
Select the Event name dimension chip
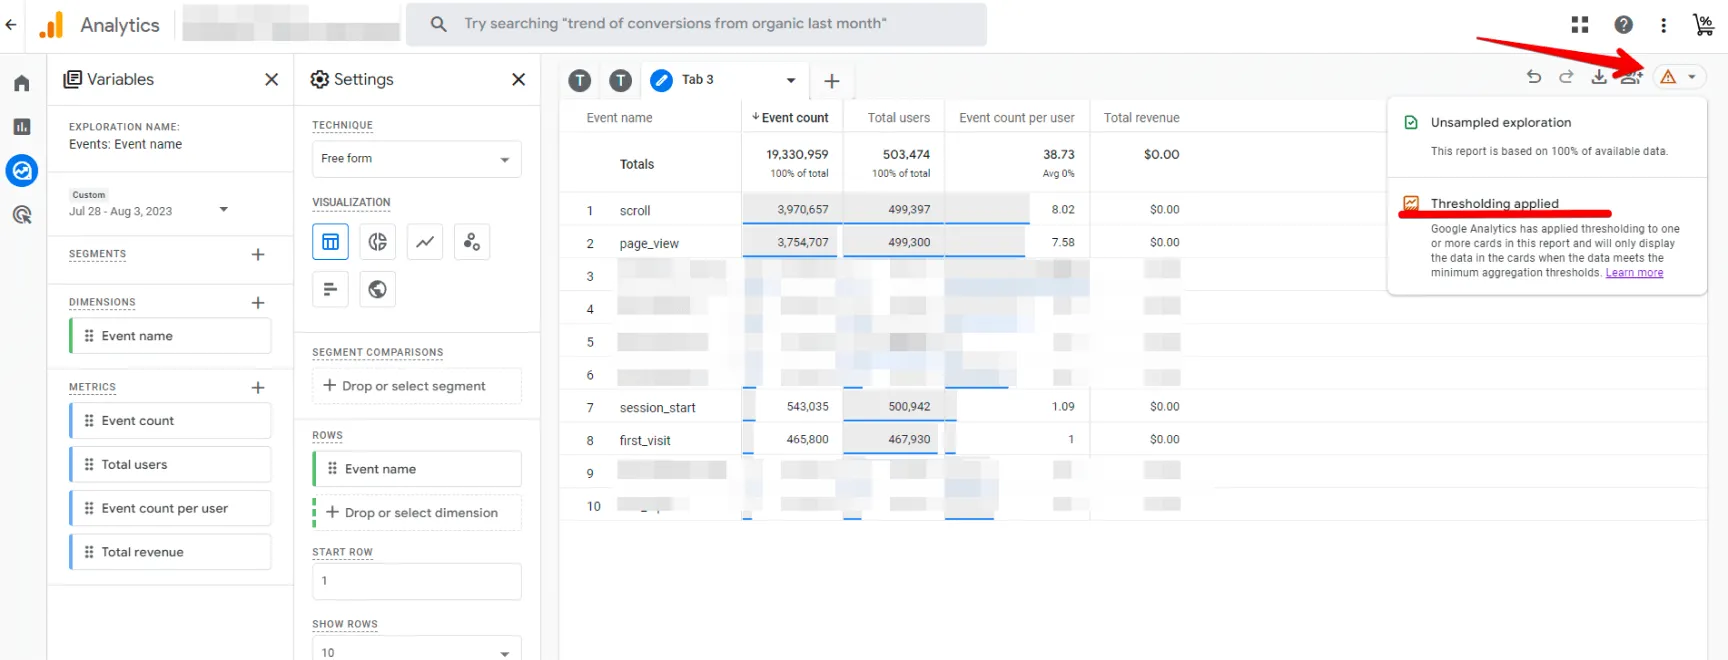pyautogui.click(x=170, y=336)
